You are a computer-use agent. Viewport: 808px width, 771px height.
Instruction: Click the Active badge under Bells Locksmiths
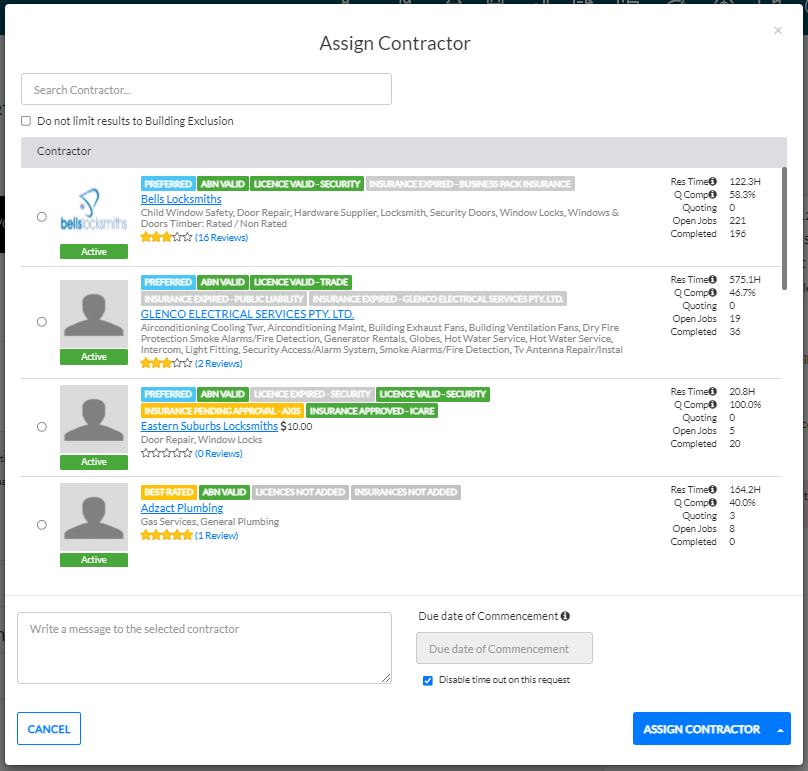94,252
